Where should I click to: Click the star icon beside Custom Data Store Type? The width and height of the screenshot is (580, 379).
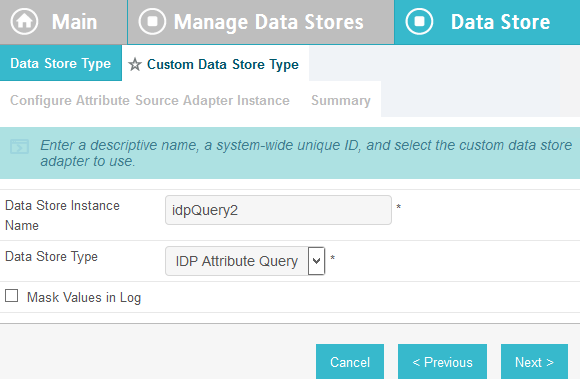(135, 65)
